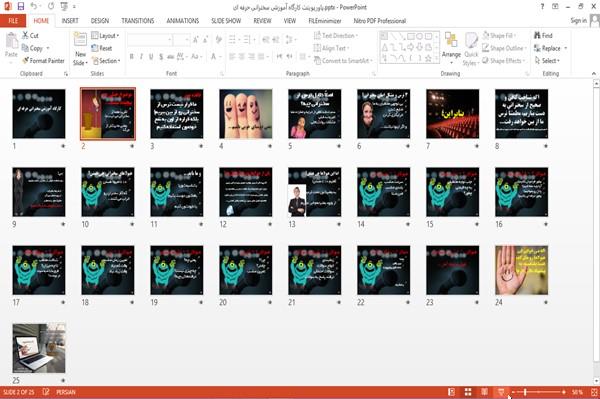Screen dimensions: 600x399
Task: Switch to Reading View in status bar
Action: (x=484, y=392)
